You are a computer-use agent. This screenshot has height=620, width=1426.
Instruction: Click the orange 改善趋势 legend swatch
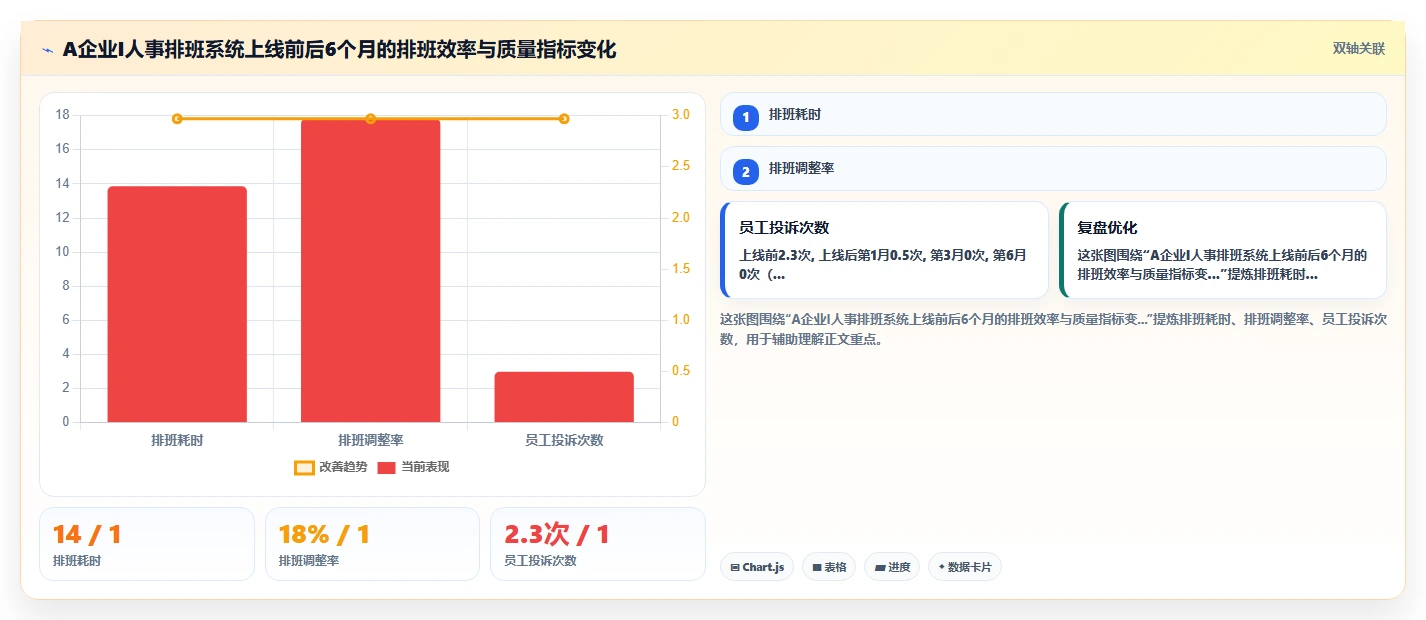click(304, 468)
